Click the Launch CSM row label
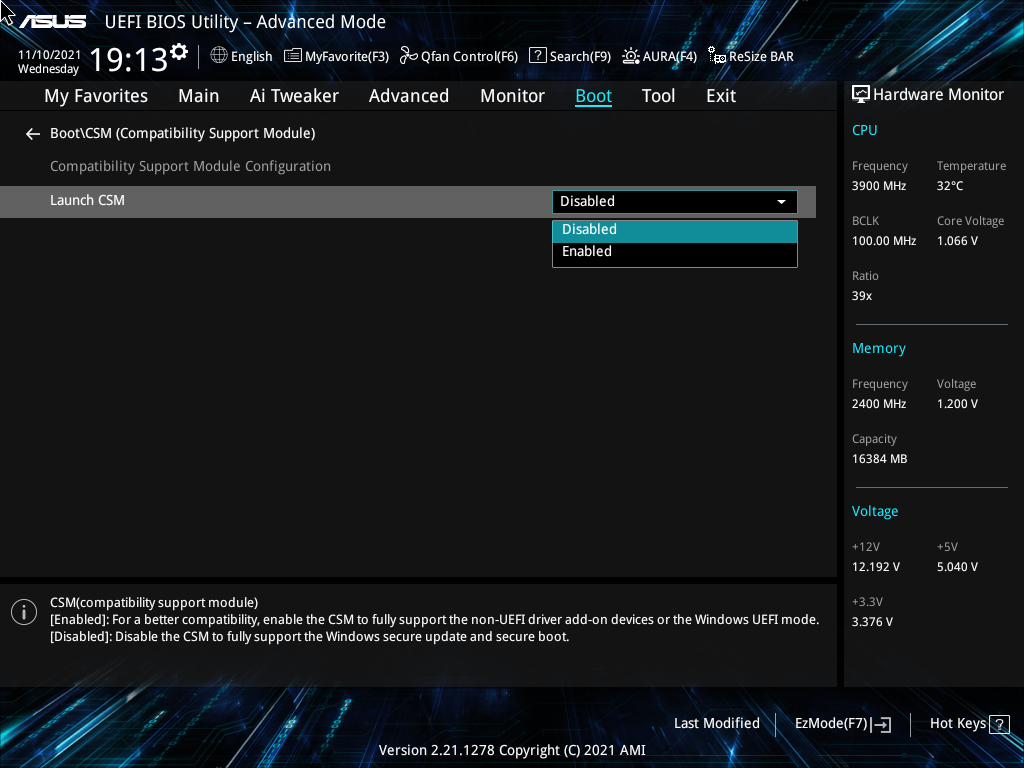Image resolution: width=1024 pixels, height=768 pixels. pos(88,200)
